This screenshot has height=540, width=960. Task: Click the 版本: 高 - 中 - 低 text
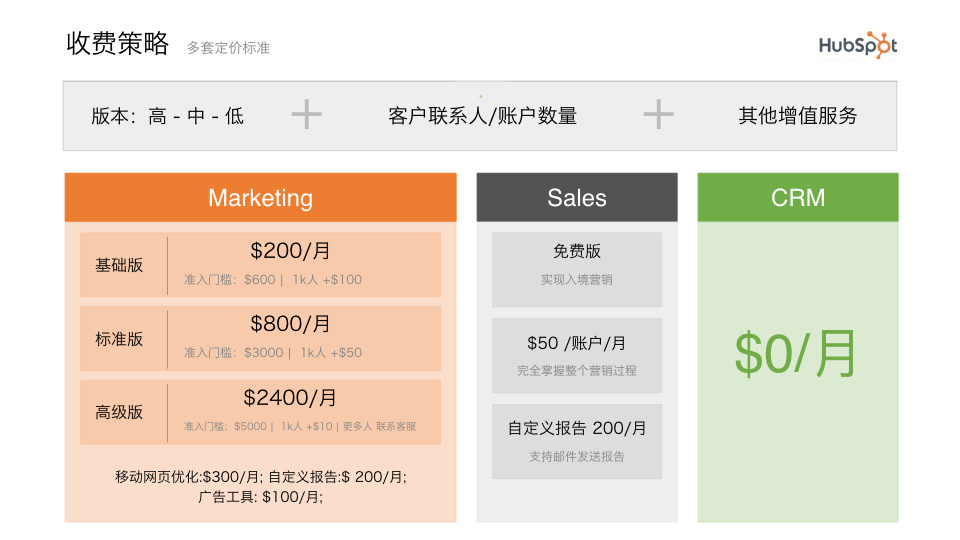(167, 116)
